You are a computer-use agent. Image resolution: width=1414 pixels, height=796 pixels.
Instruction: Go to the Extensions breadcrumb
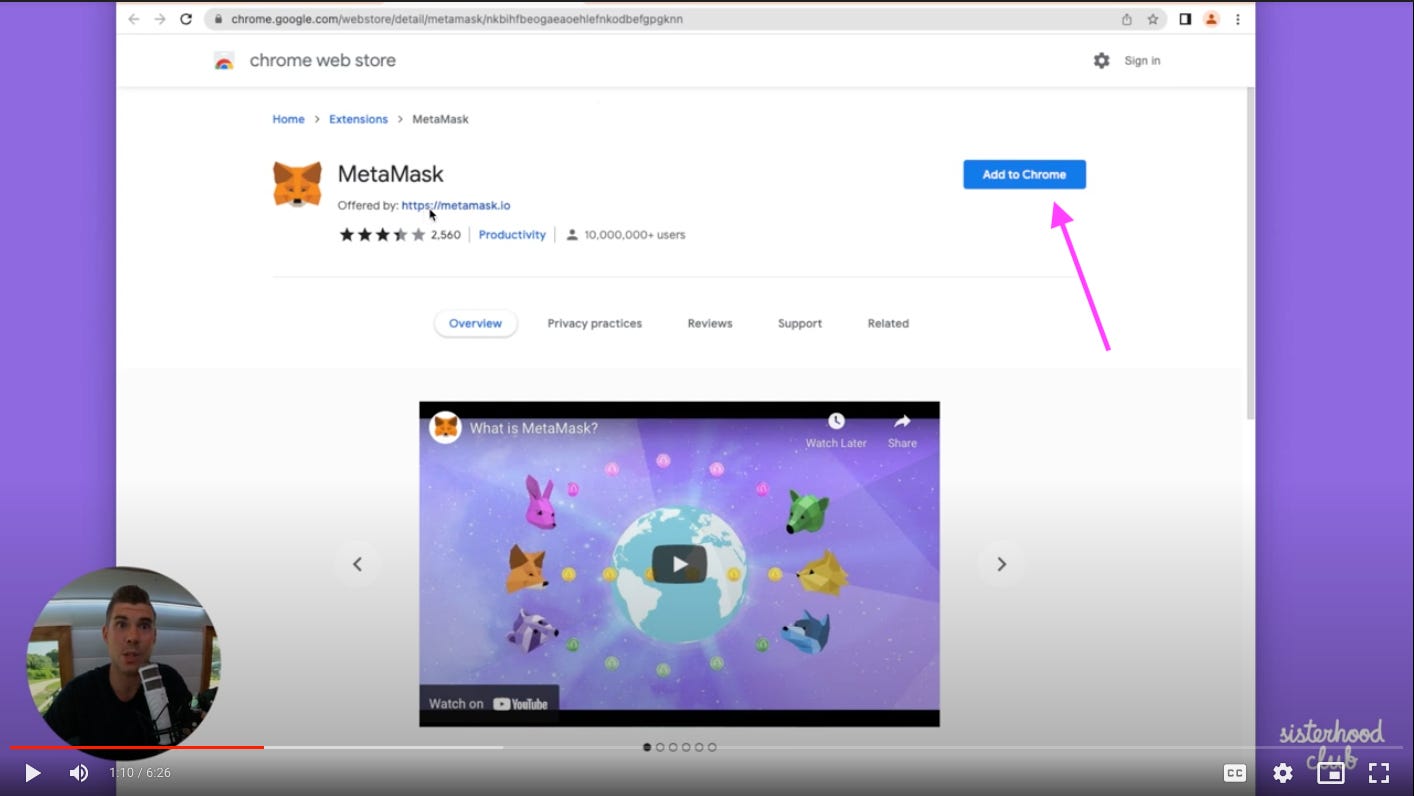(358, 119)
